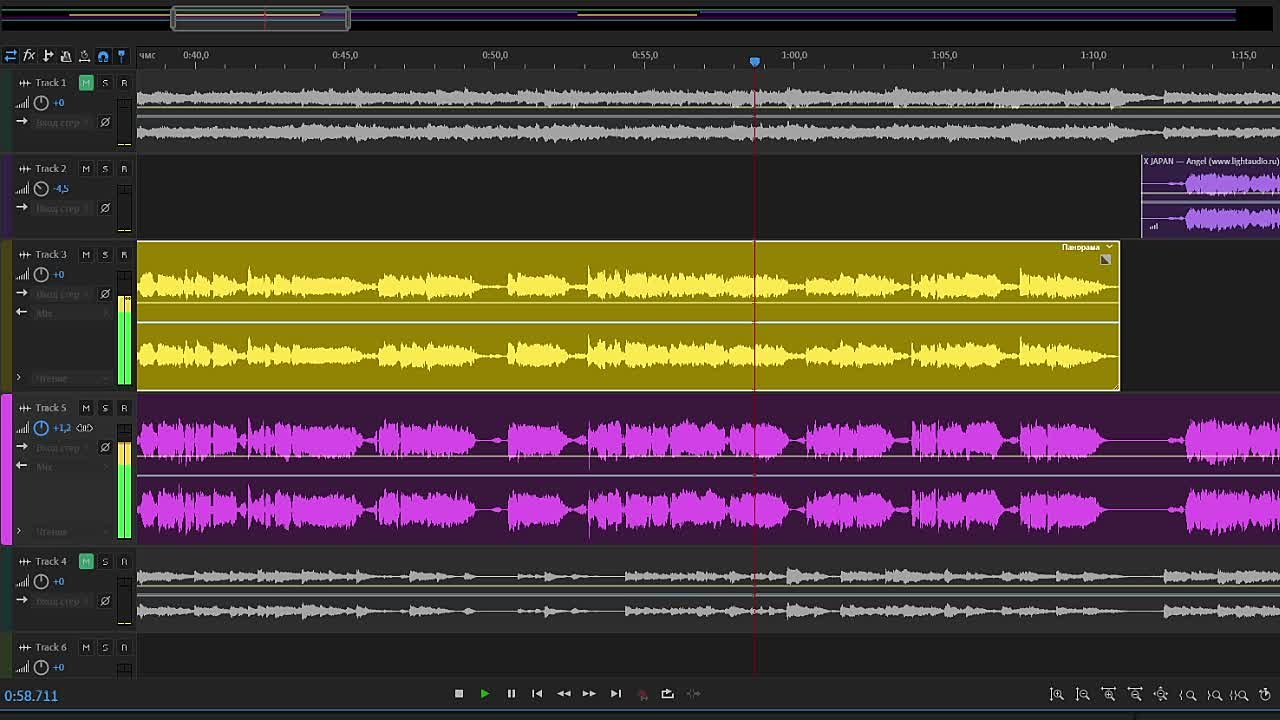Toggle polarity reverse on Track 3

click(105, 294)
